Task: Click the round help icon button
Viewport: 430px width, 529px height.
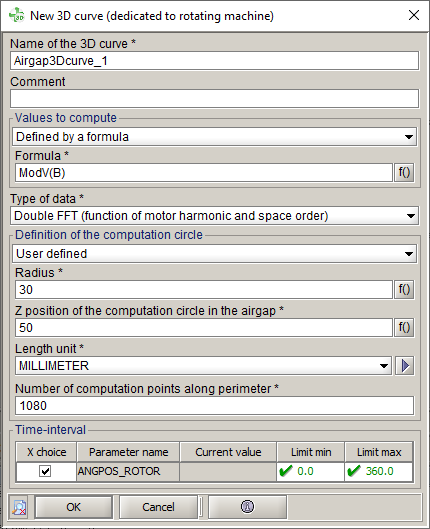Action: point(247,507)
